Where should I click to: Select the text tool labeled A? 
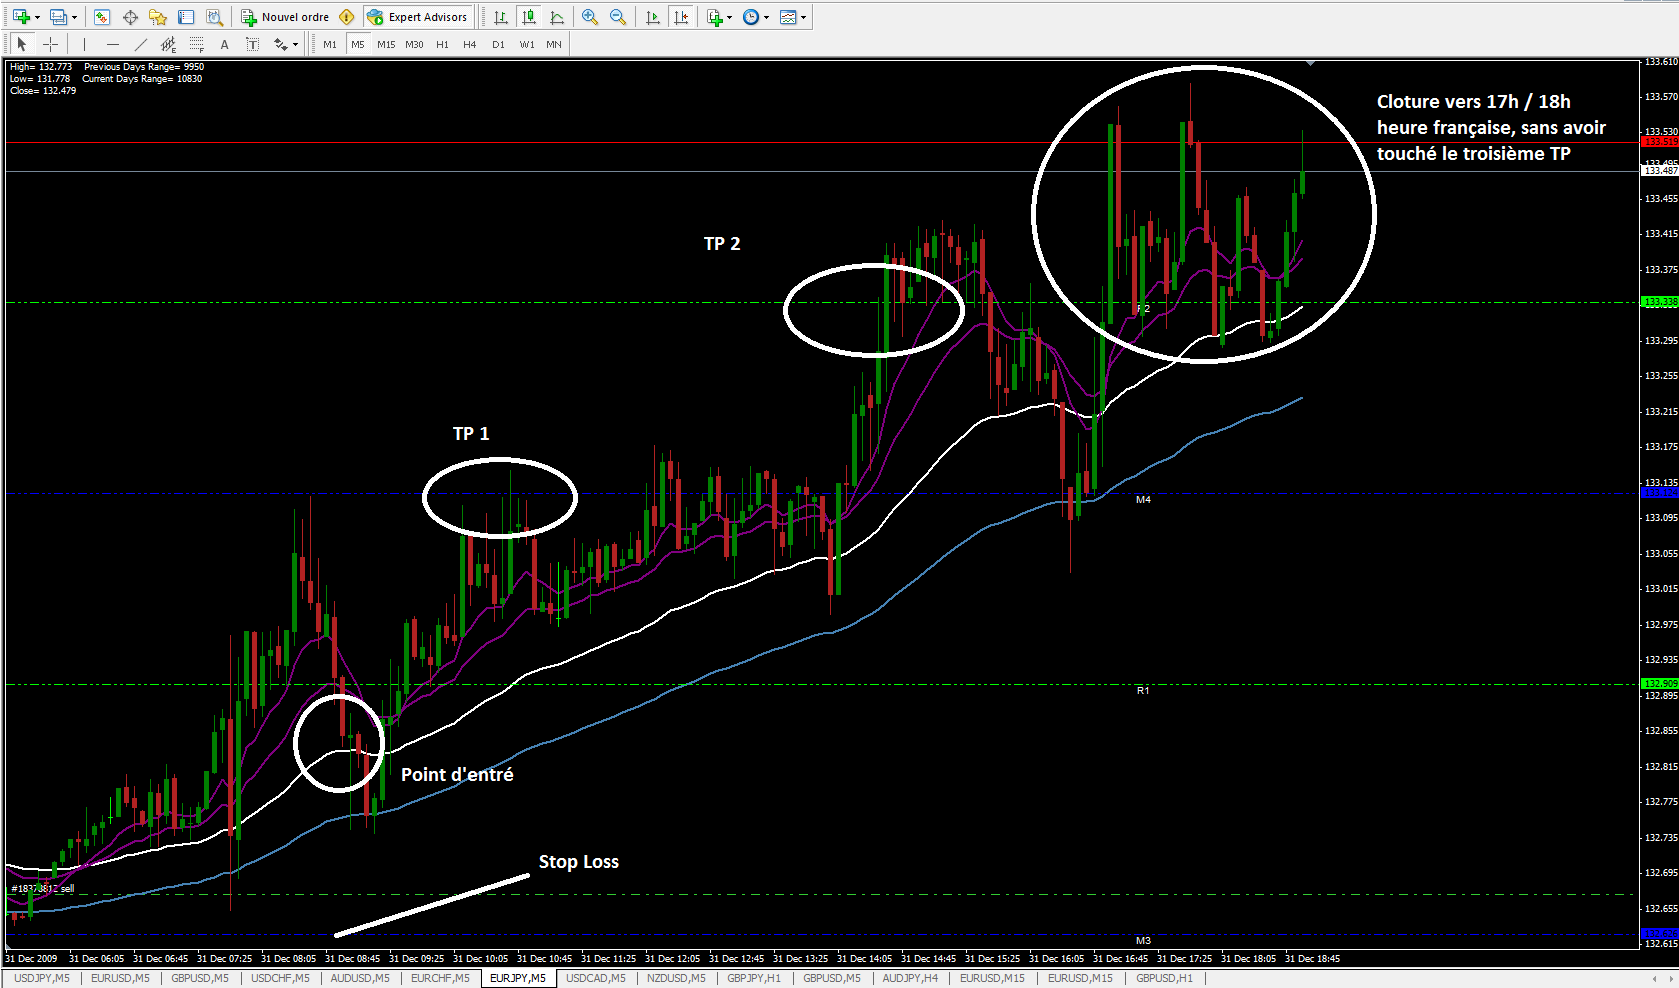coord(224,44)
